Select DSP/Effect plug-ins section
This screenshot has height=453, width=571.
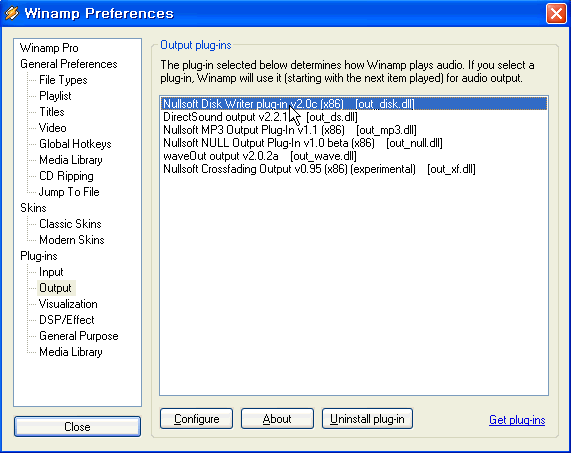pyautogui.click(x=67, y=320)
